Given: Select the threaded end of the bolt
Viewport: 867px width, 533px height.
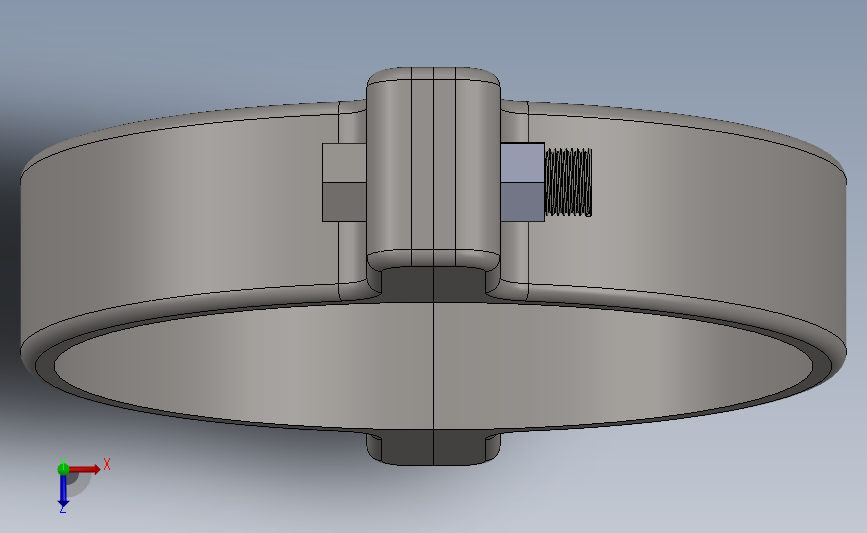Looking at the screenshot, I should pos(568,182).
